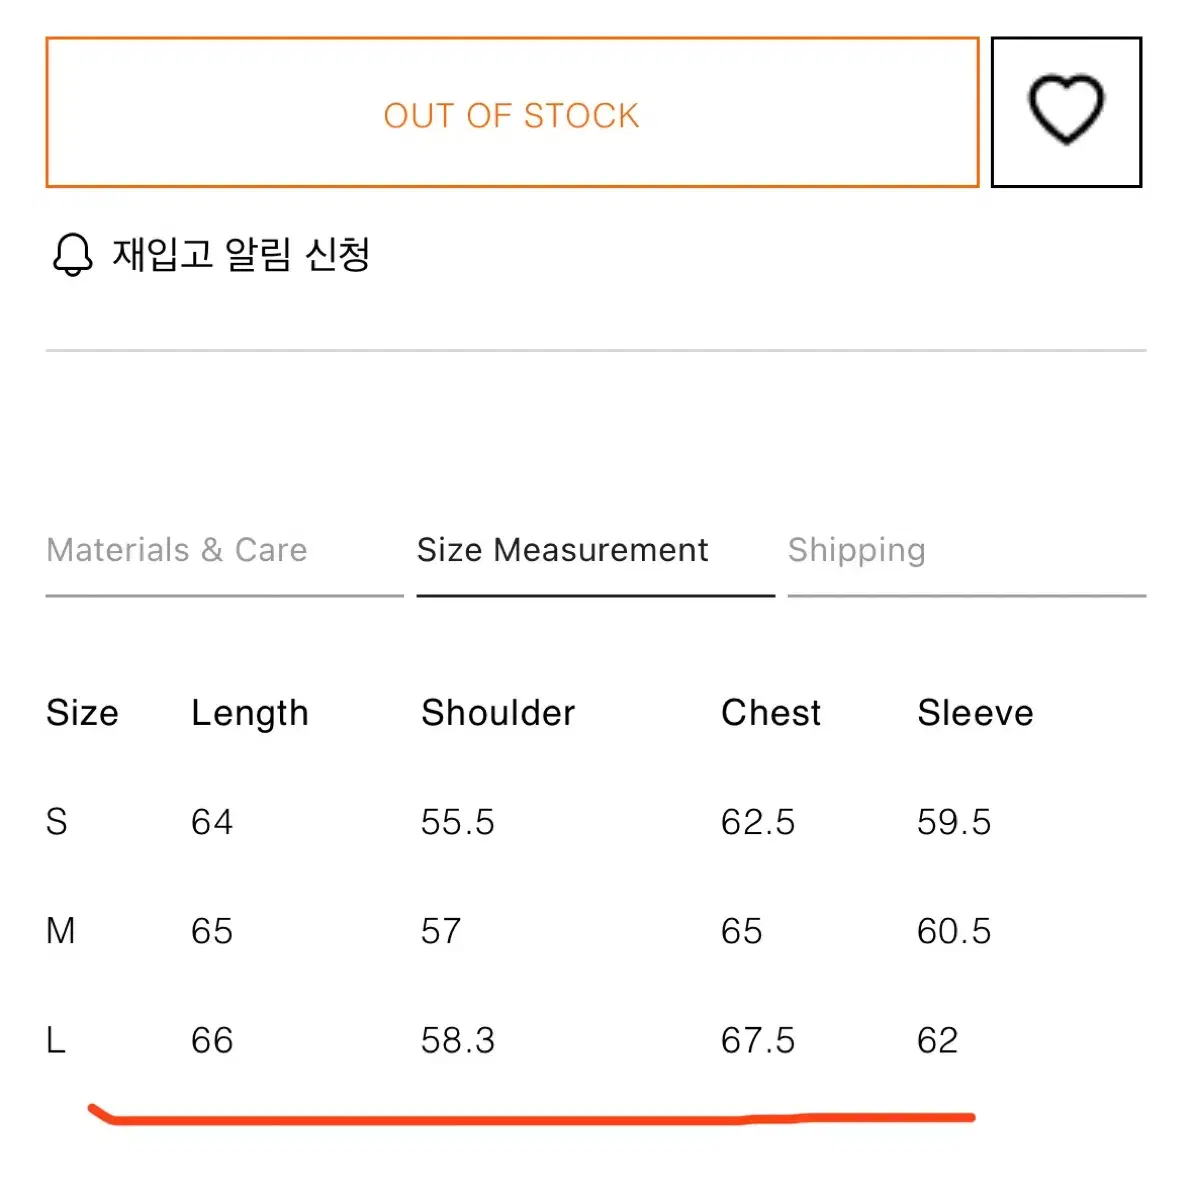Click the OUT OF STOCK button

(512, 112)
